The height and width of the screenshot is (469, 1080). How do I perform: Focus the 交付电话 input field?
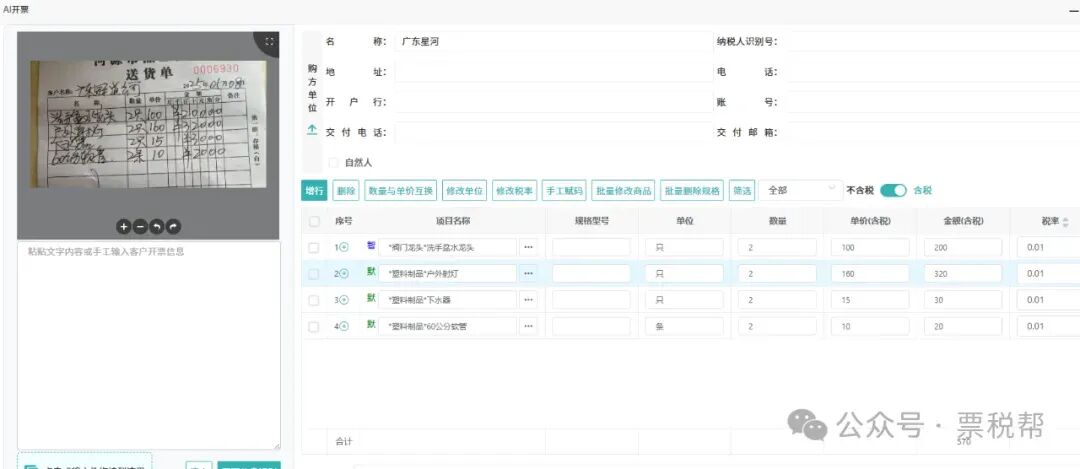554,132
